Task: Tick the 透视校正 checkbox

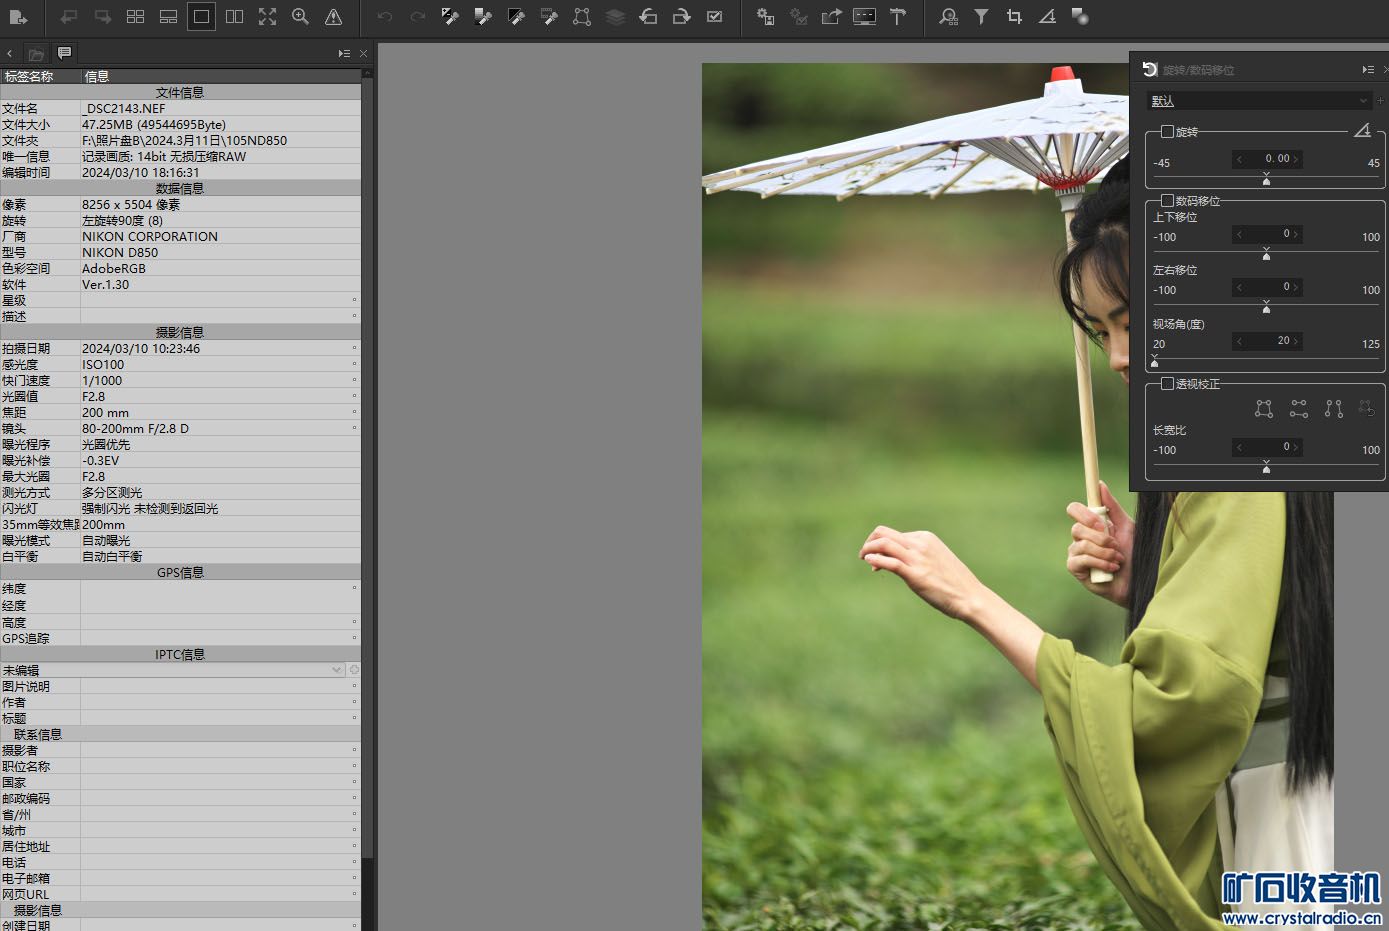Action: click(x=1167, y=384)
